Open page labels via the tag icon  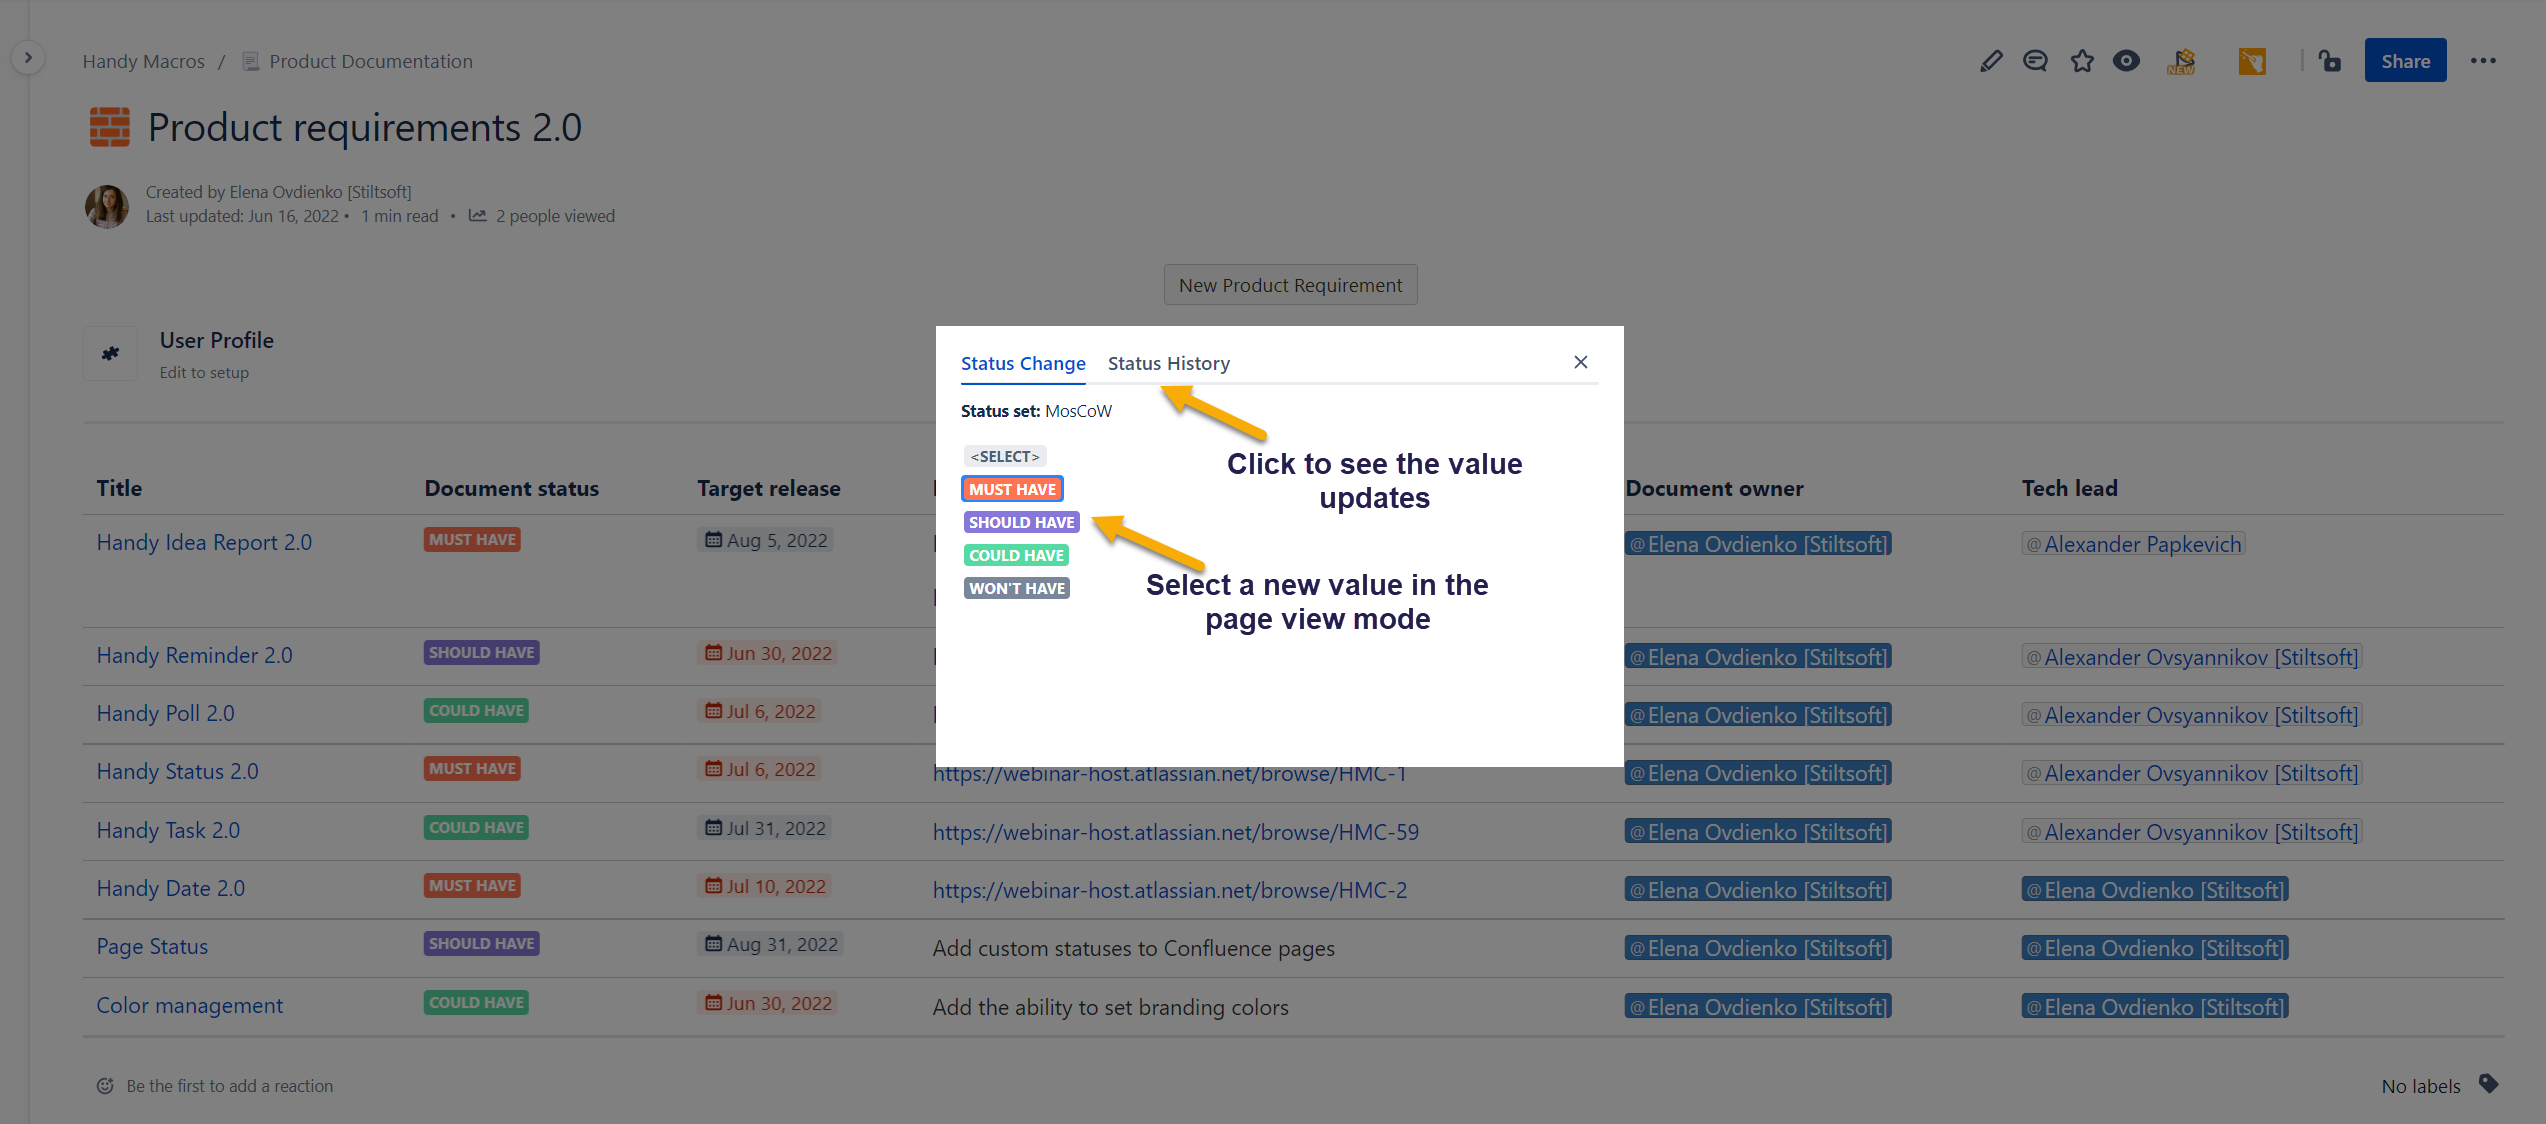pos(2489,1084)
